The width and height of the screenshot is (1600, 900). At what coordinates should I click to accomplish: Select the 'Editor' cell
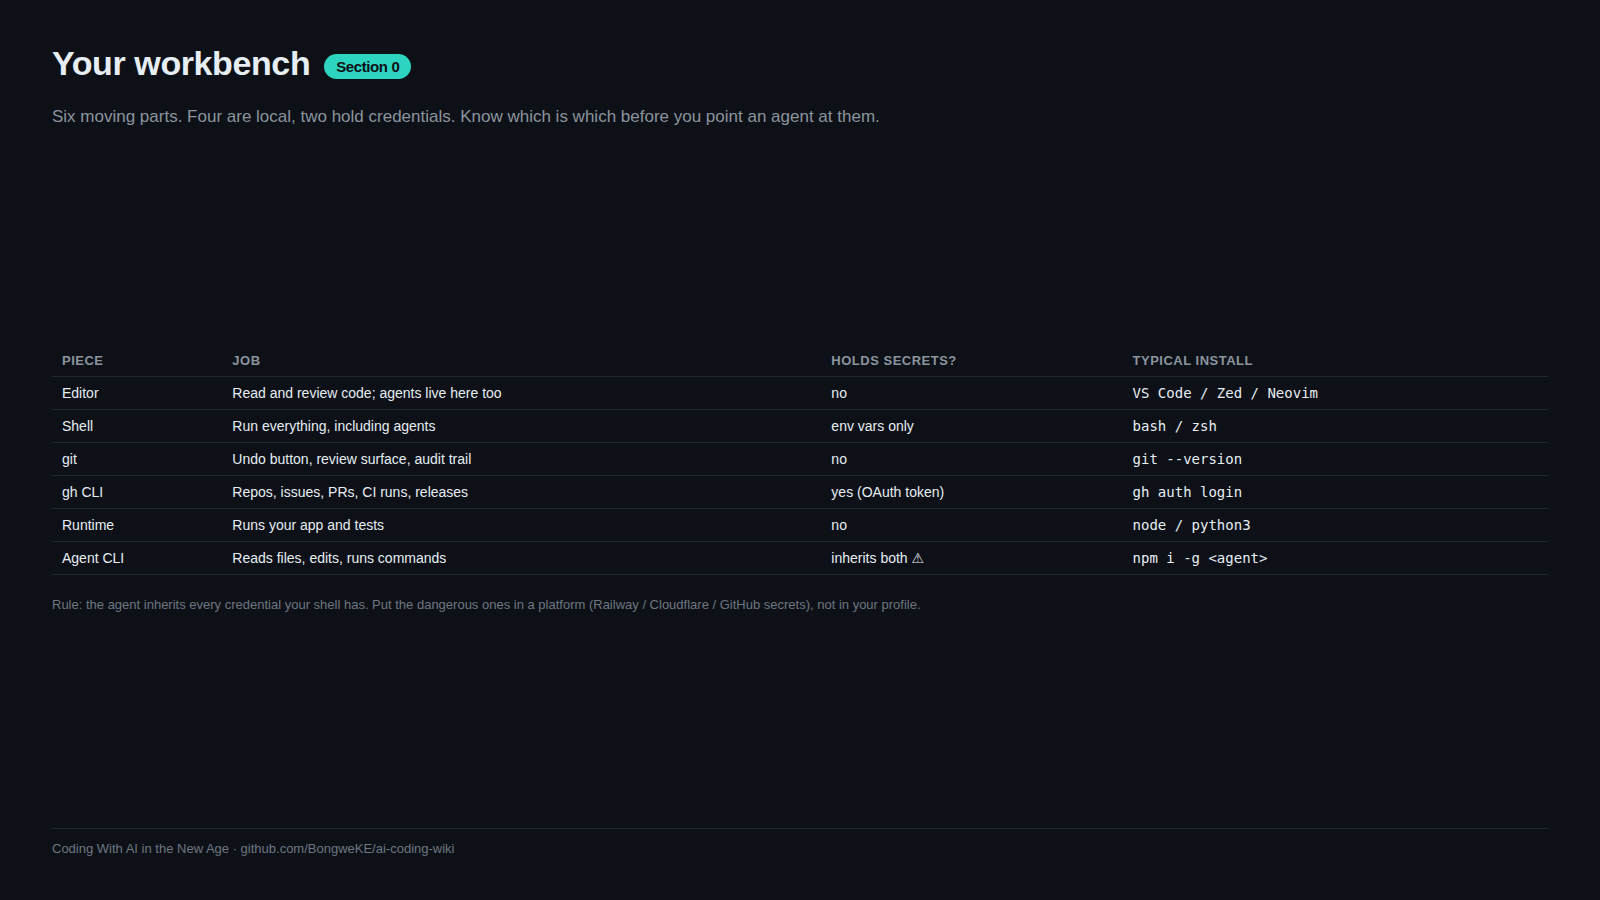pyautogui.click(x=80, y=393)
